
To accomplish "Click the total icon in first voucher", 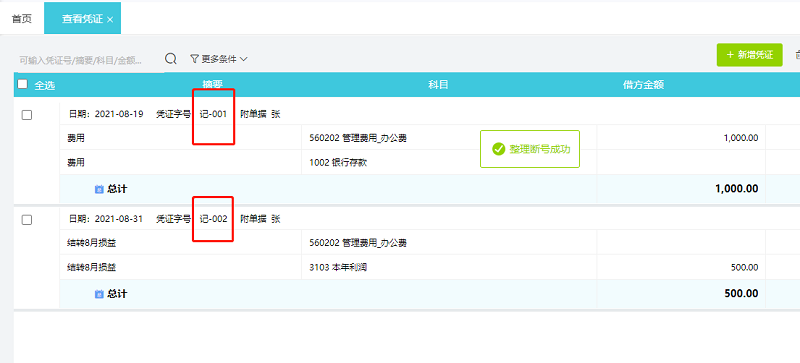I will tap(99, 189).
